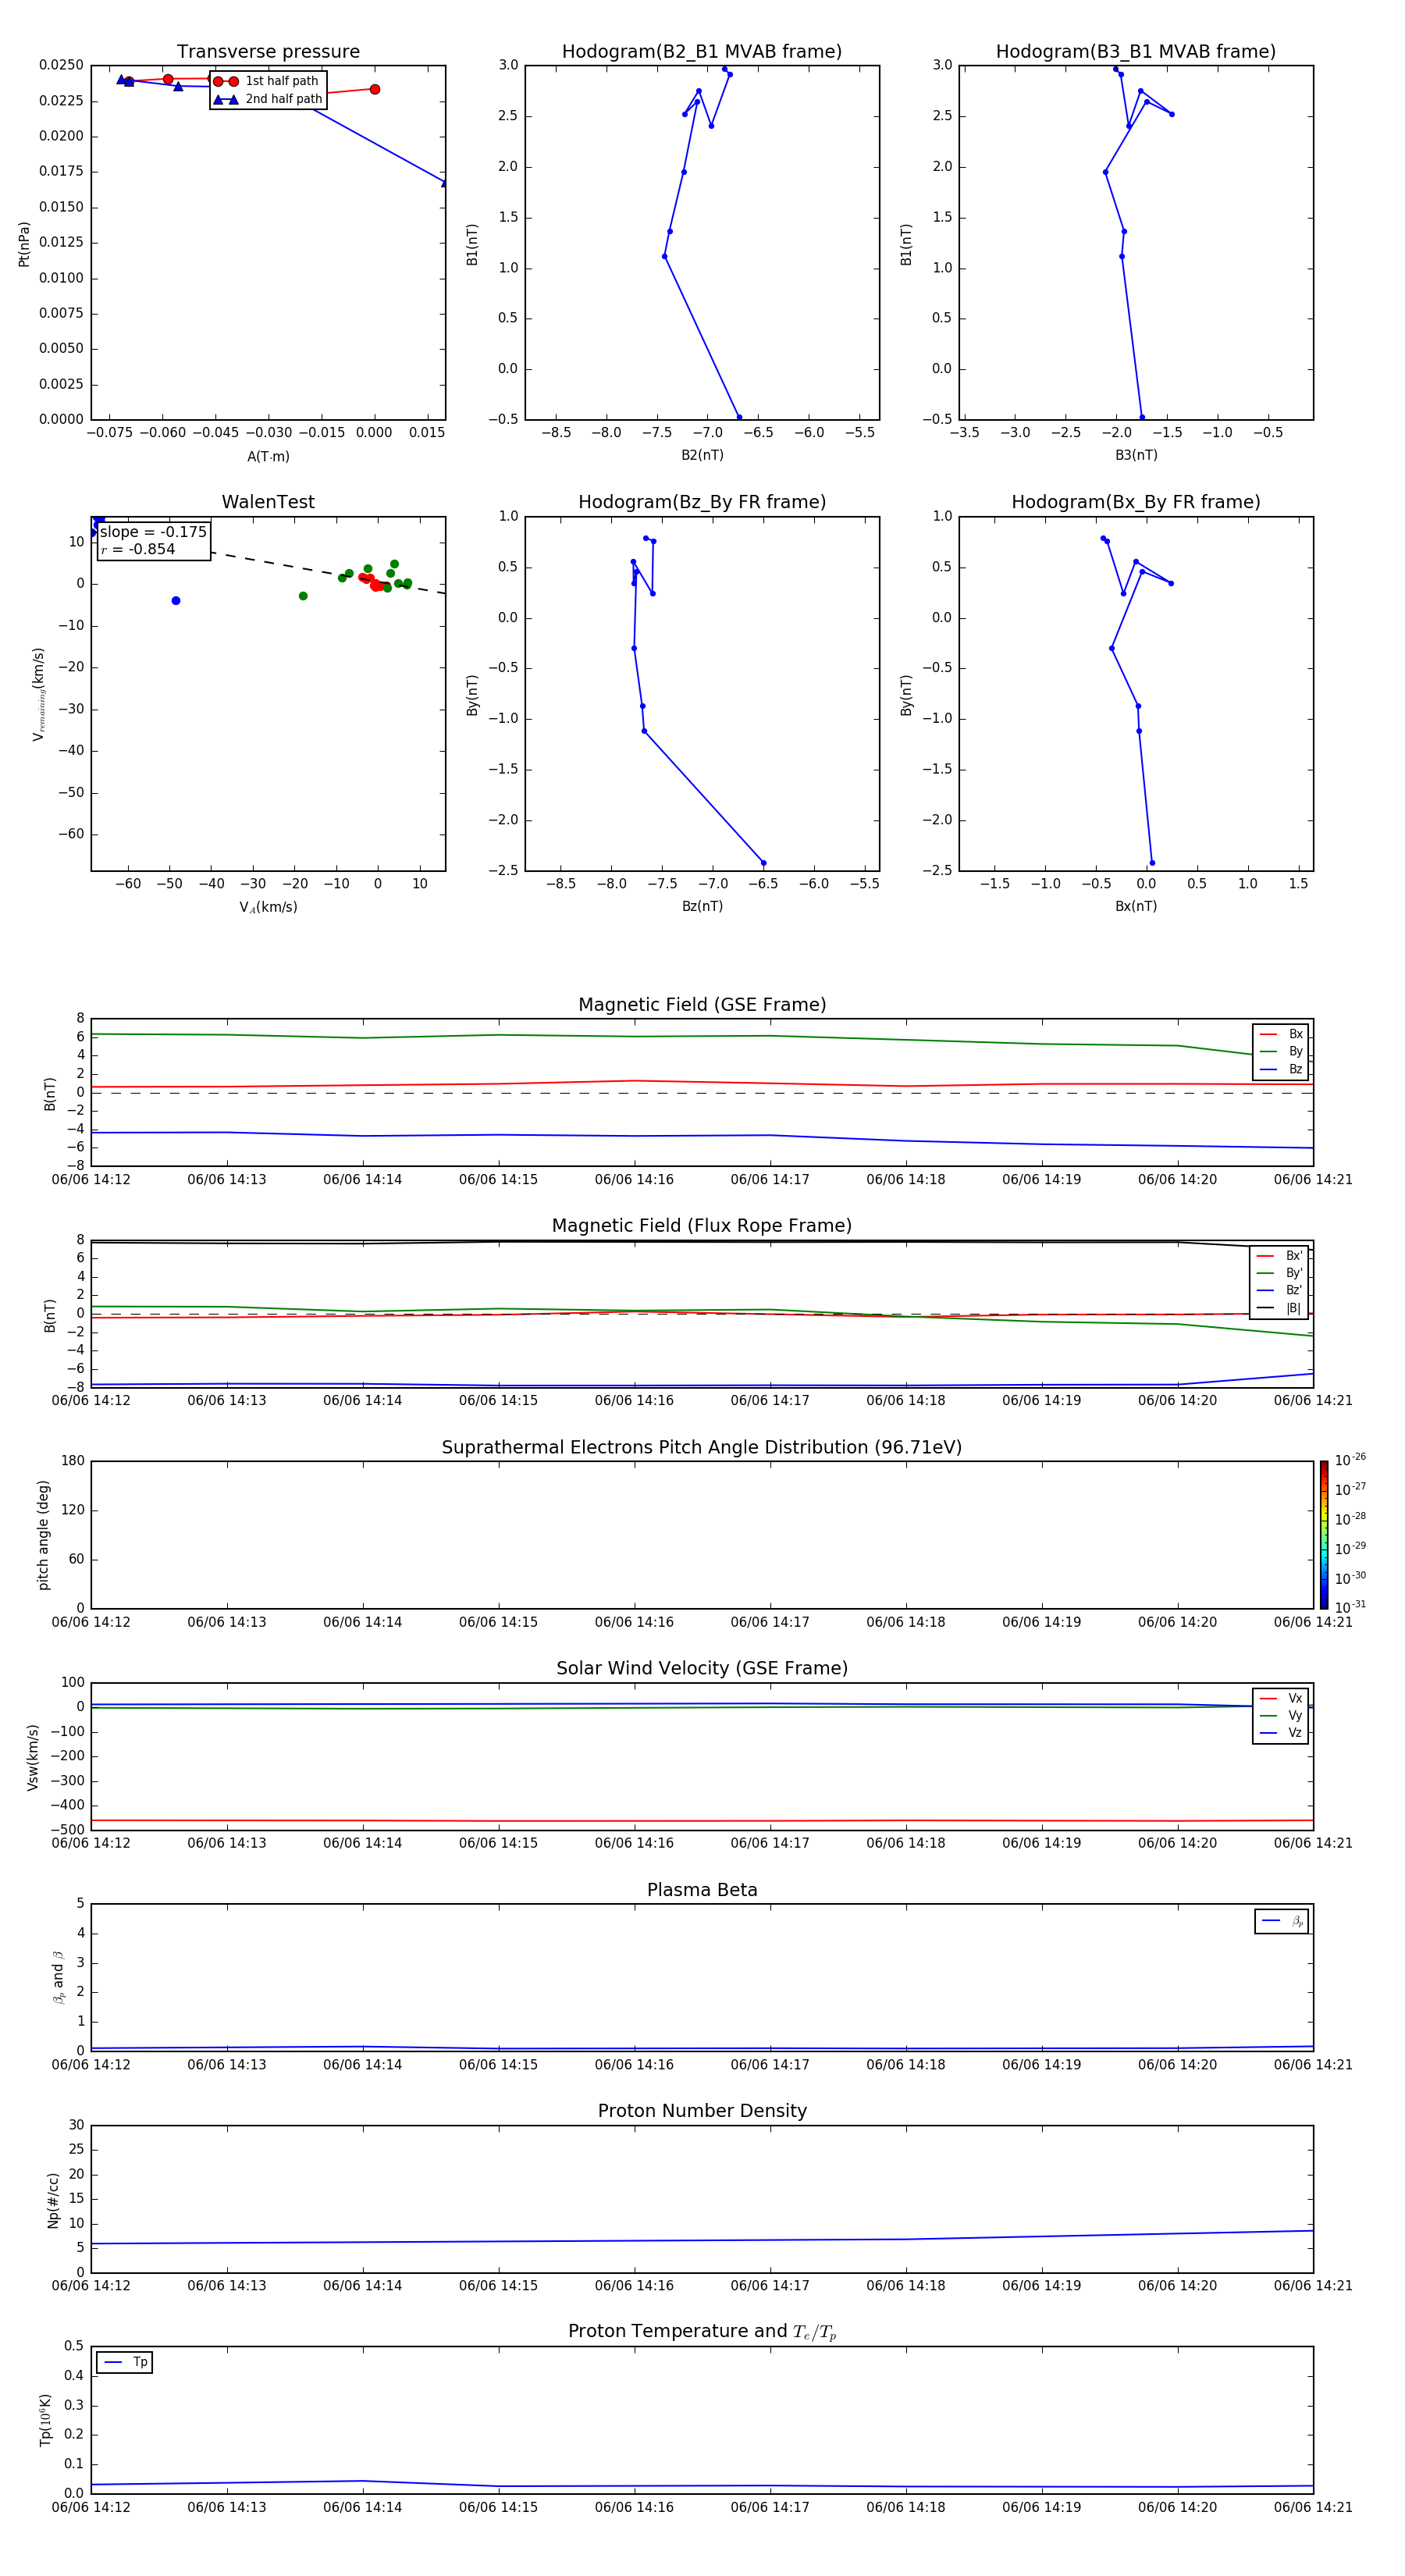This screenshot has height=2576, width=1405.
Task: Click the Proton Number Density title
Action: click(702, 2111)
